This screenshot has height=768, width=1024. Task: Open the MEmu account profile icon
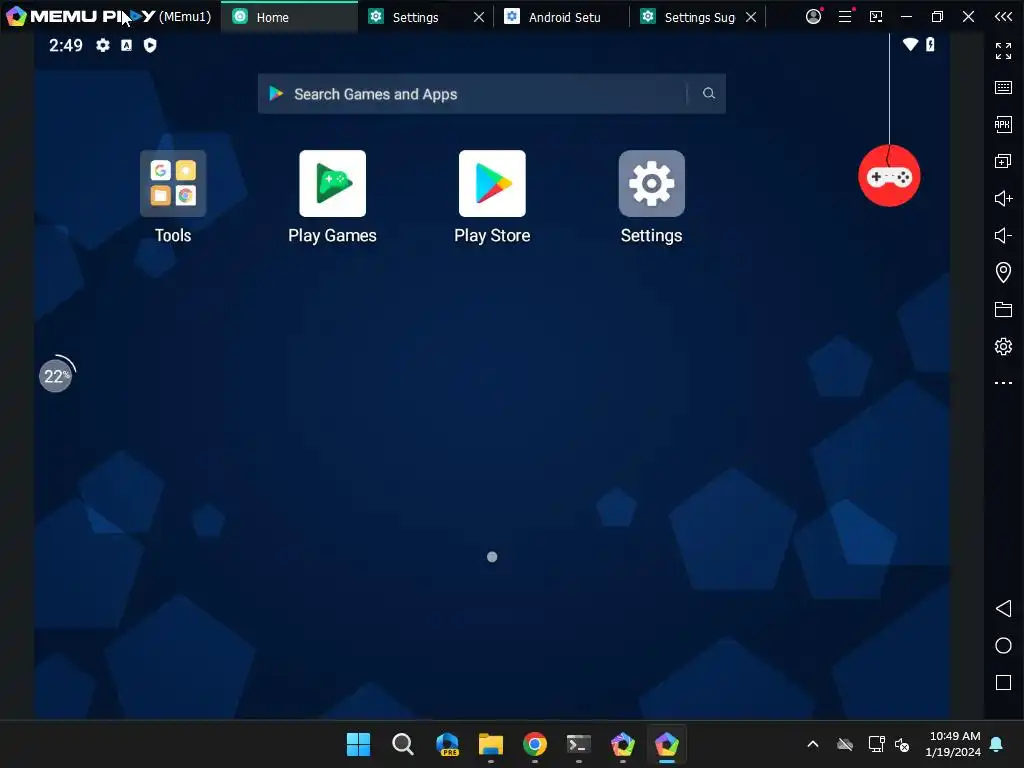814,16
